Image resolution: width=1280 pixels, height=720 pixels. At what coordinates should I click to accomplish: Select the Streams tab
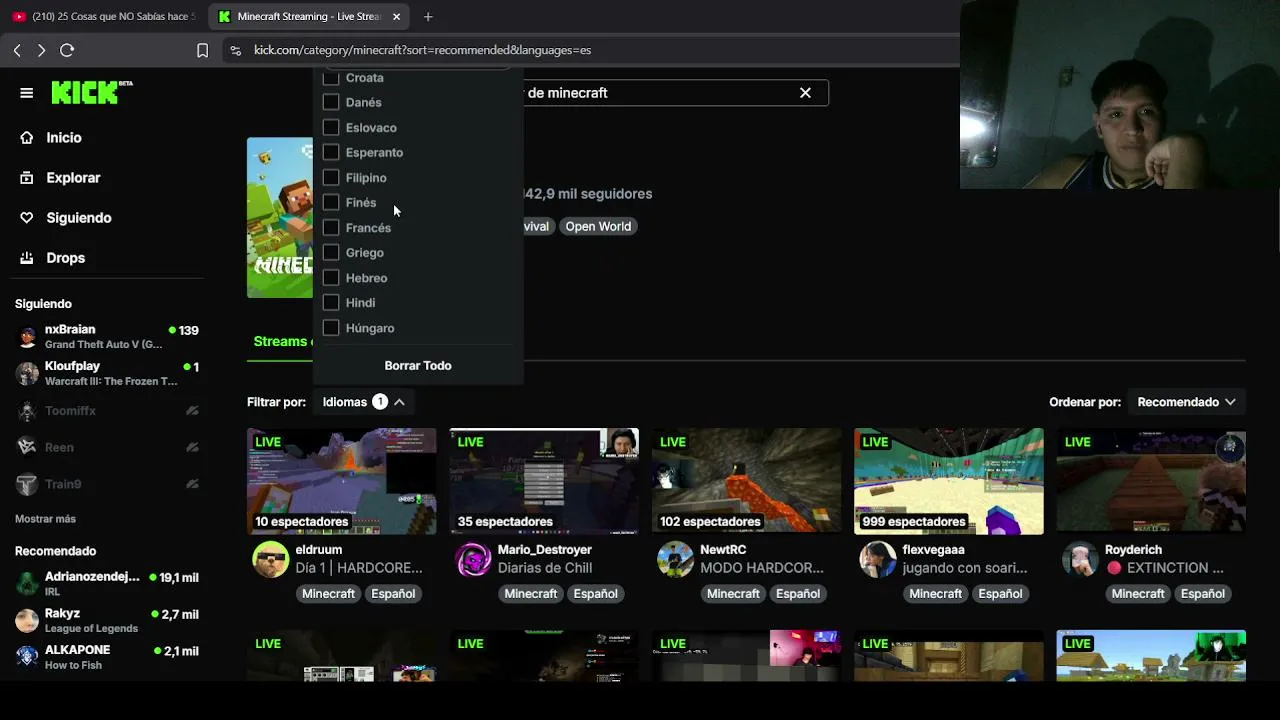280,341
